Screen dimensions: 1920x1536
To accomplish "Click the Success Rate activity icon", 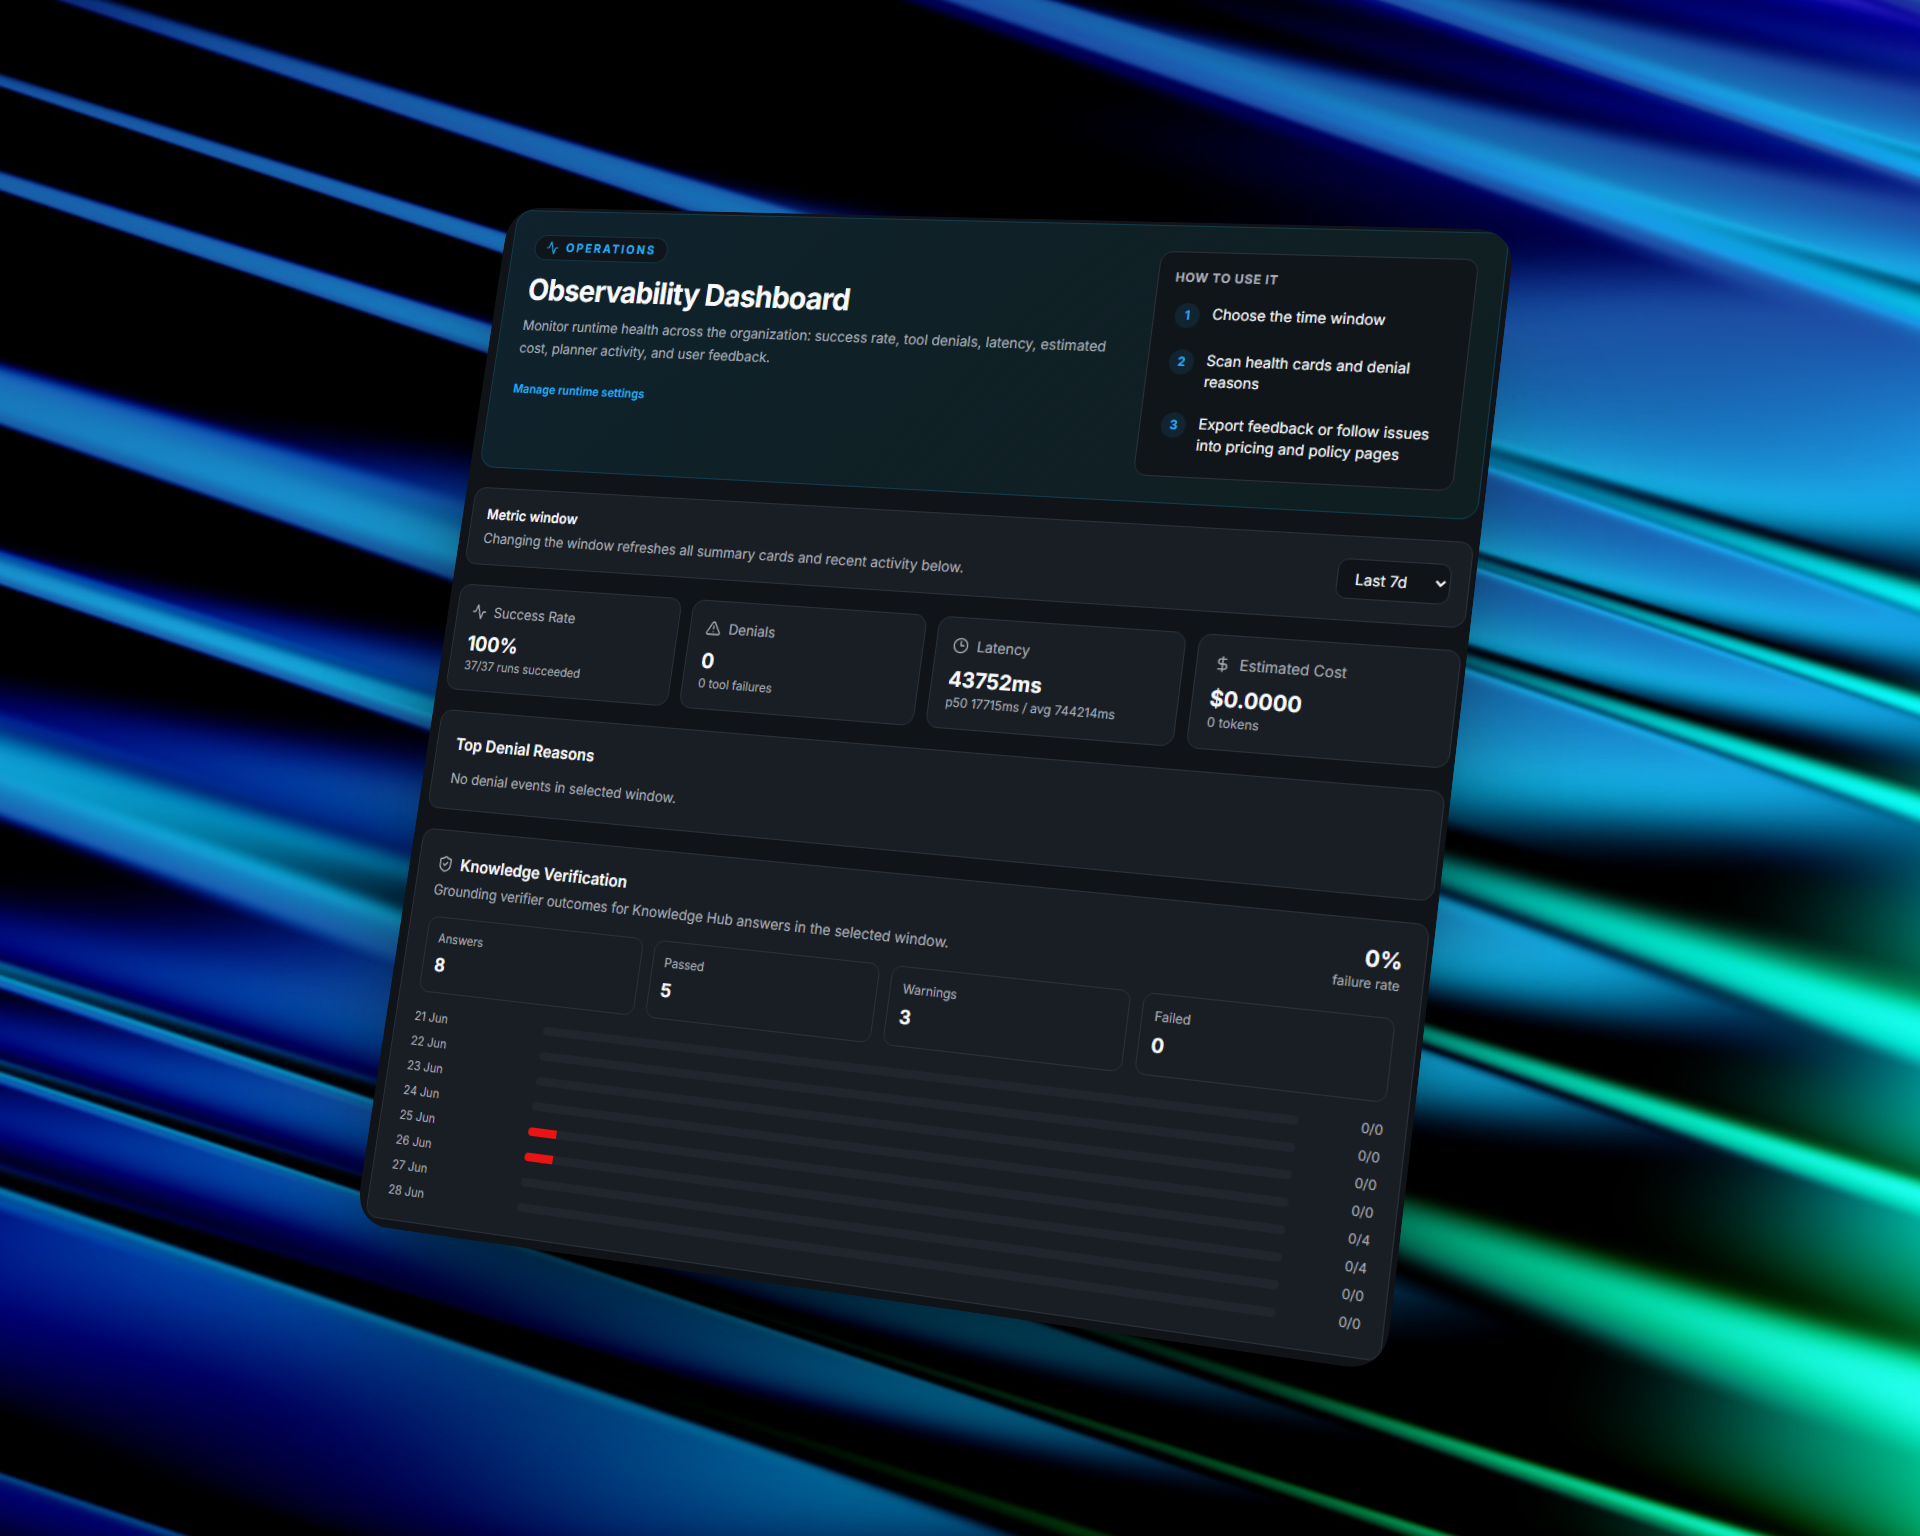I will tap(479, 612).
